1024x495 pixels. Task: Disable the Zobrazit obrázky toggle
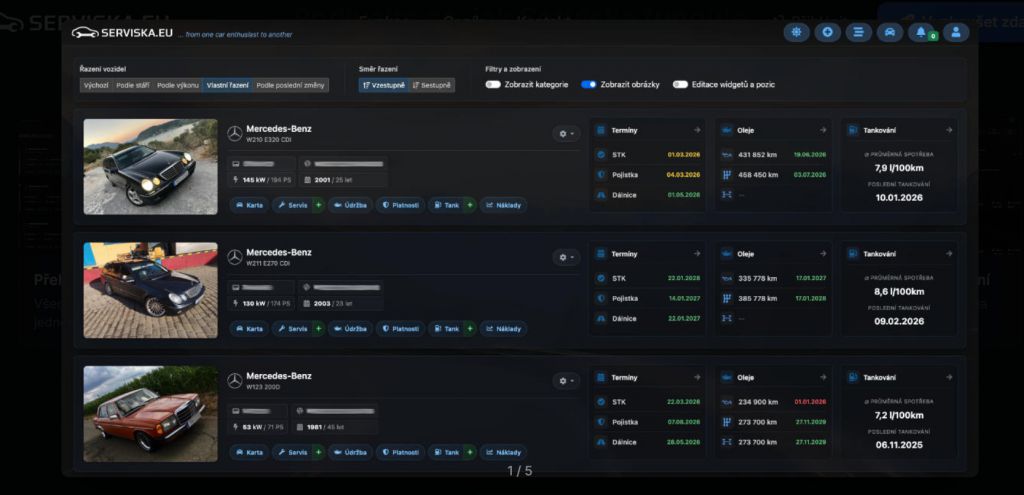[x=589, y=84]
